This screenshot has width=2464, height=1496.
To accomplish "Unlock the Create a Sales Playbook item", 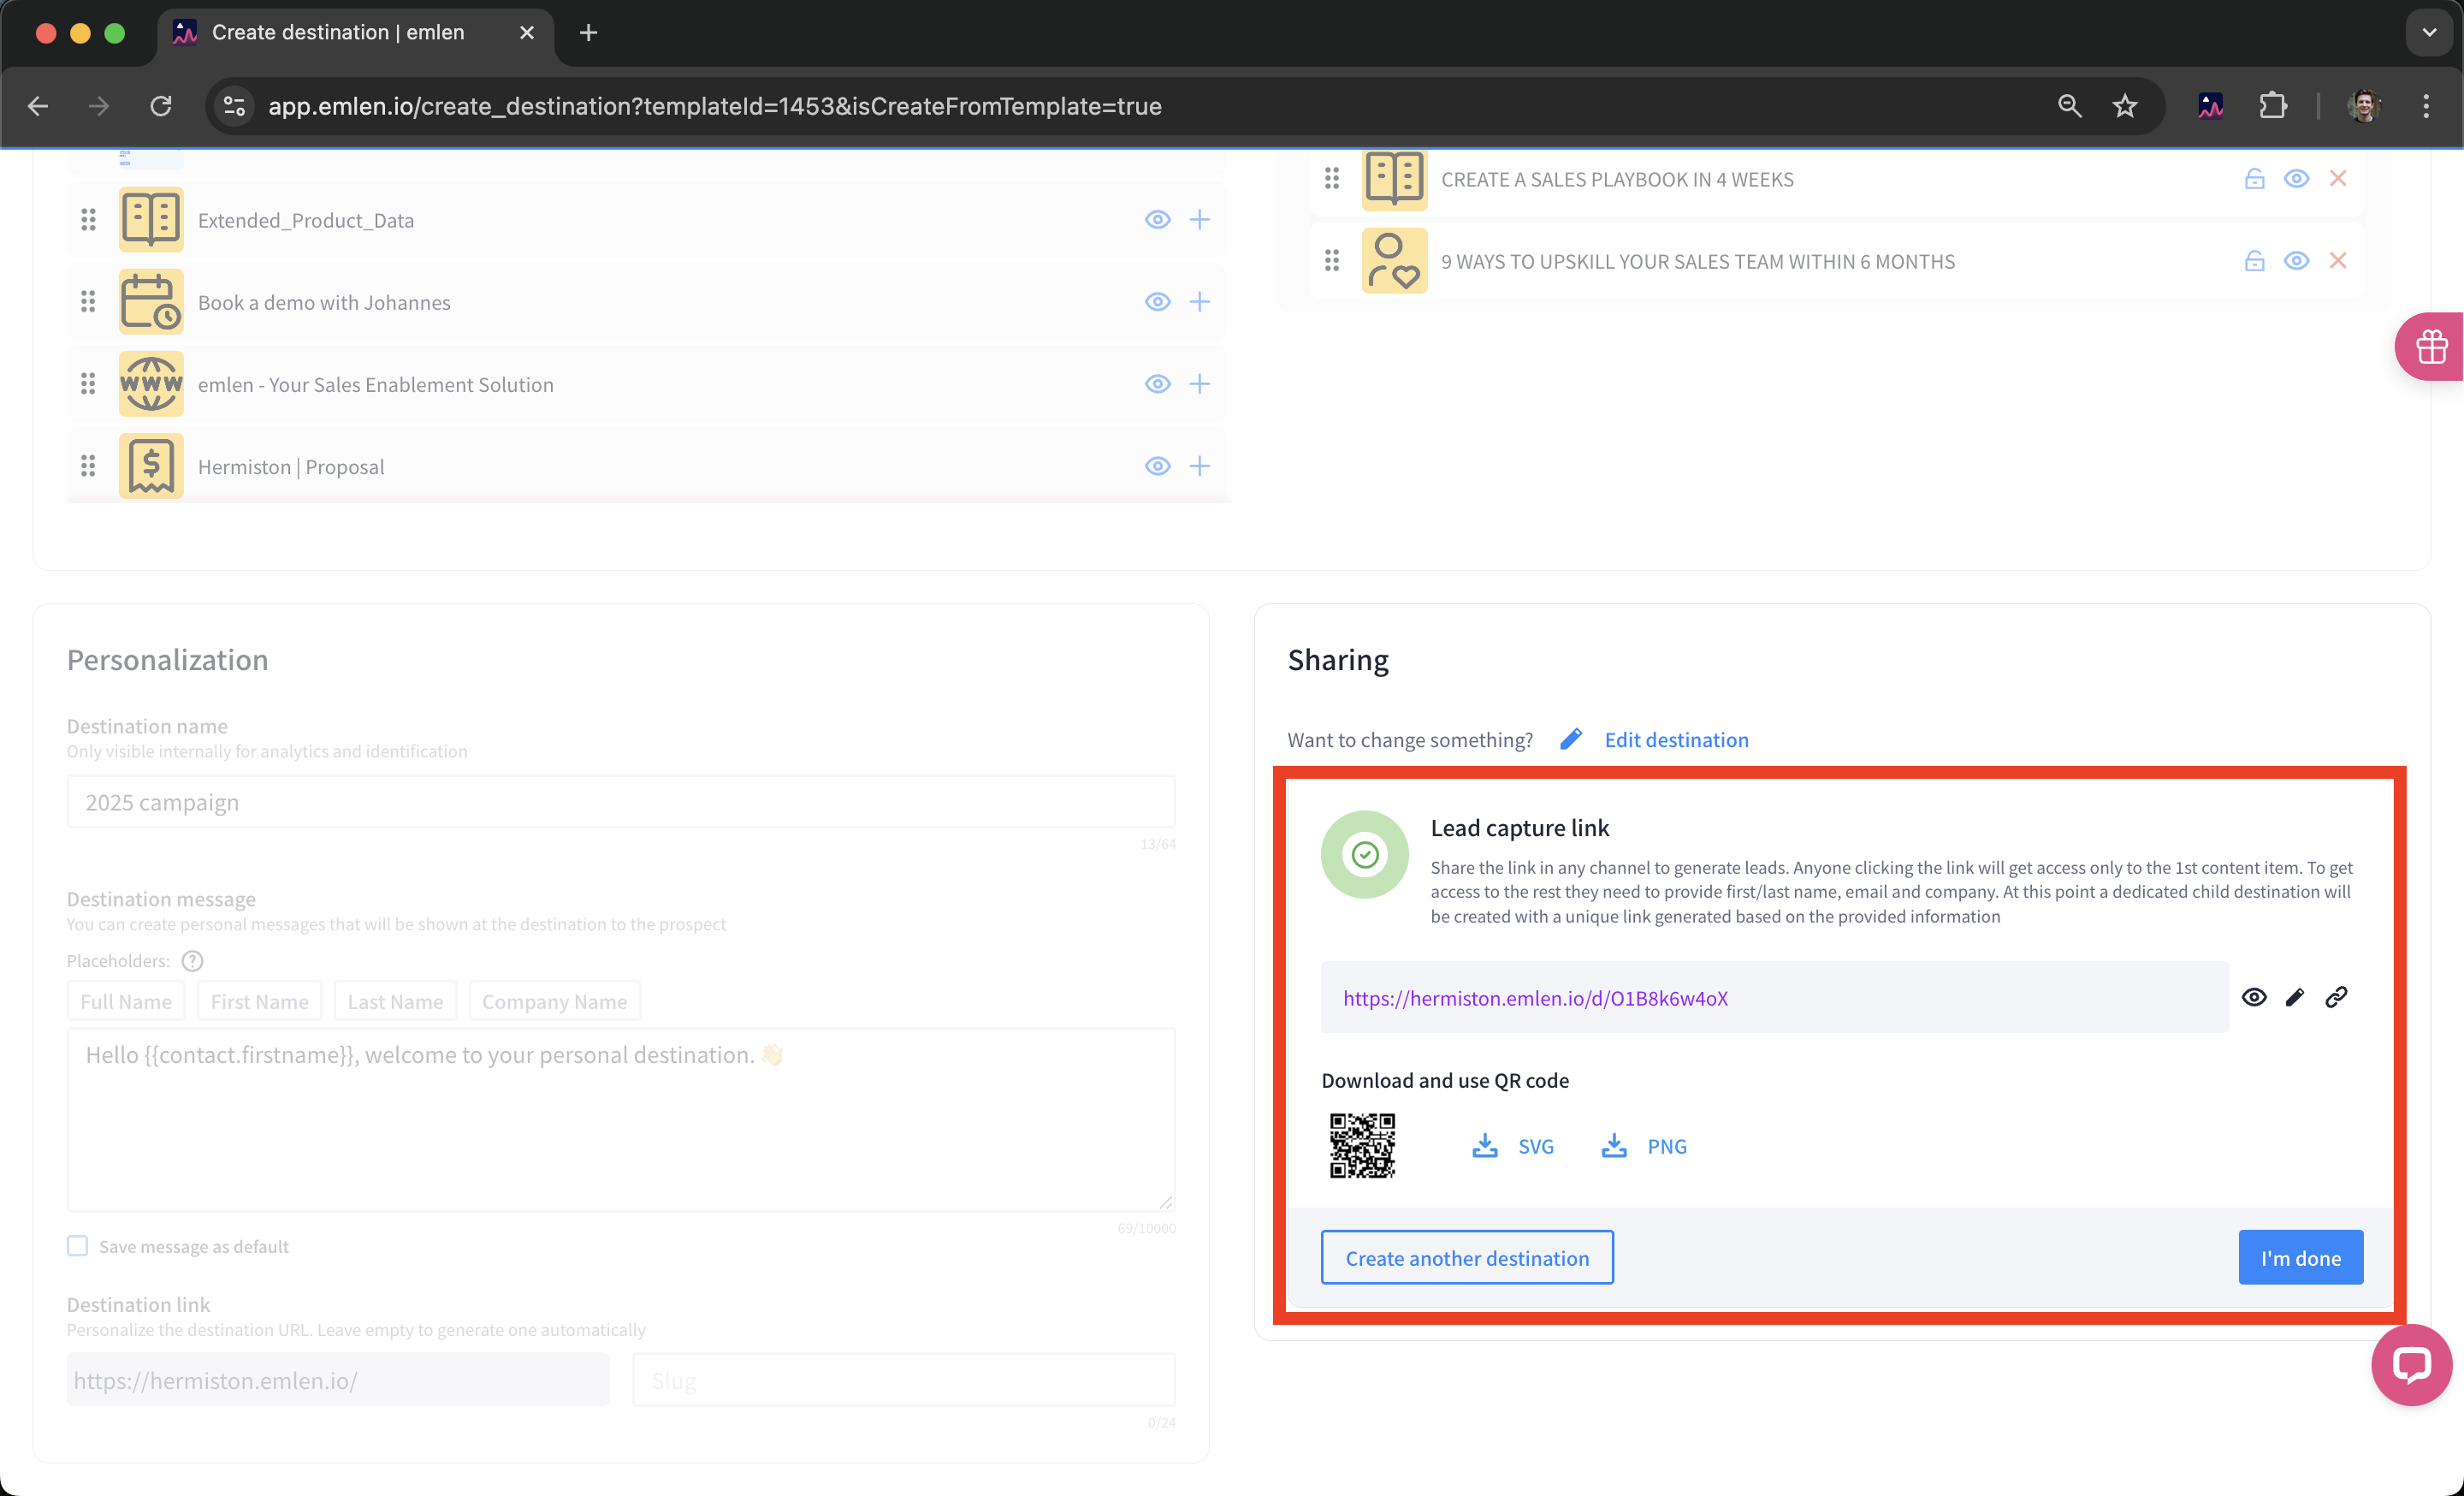I will 2254,179.
